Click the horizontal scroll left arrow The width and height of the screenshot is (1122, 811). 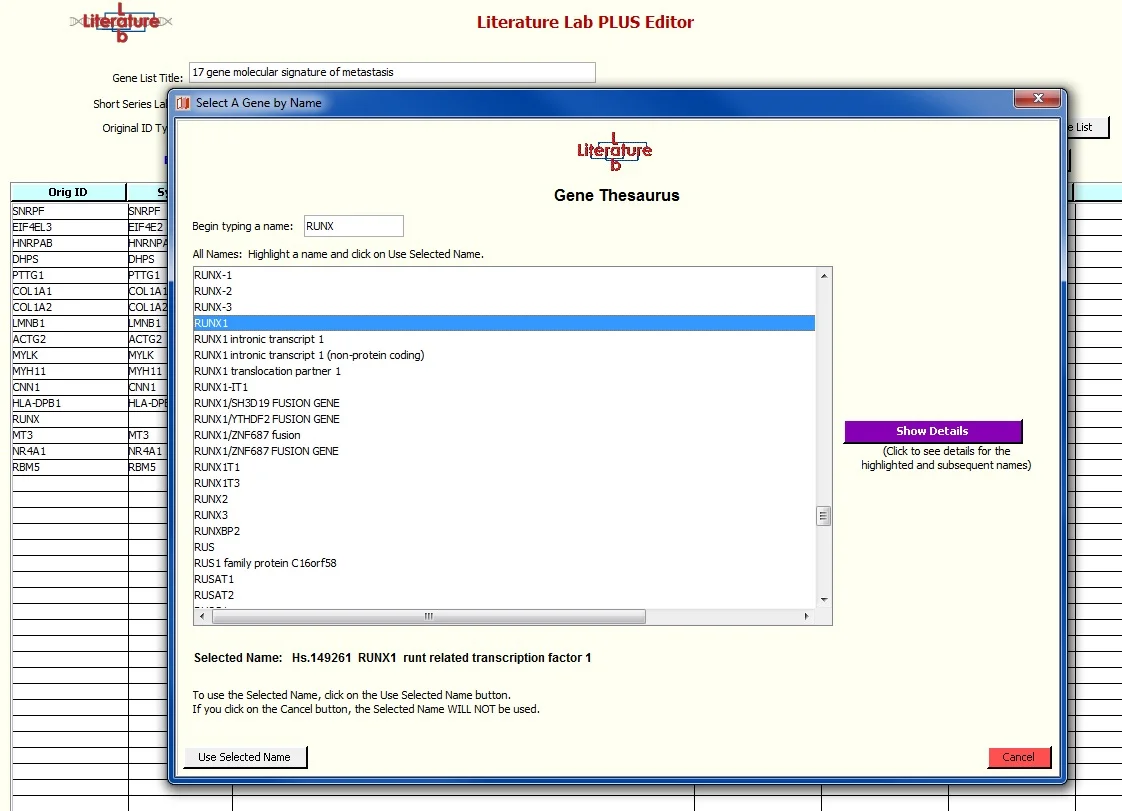coord(202,616)
